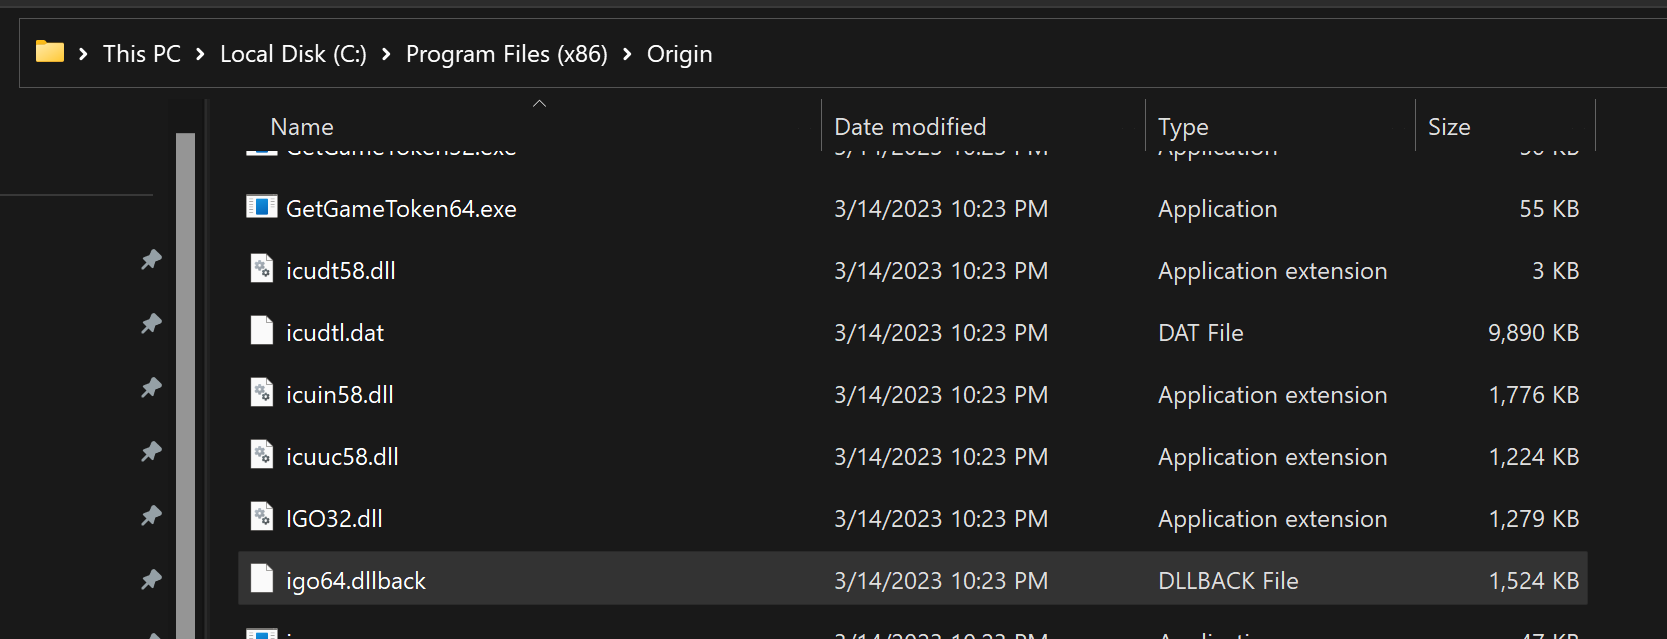Viewport: 1667px width, 639px height.
Task: Click the icudtl.dat file icon
Action: coord(262,331)
